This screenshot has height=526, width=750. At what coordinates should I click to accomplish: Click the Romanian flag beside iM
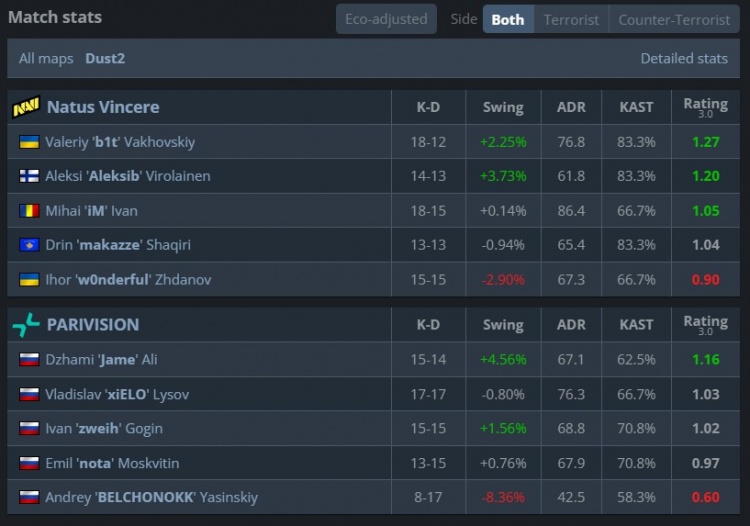coord(29,211)
